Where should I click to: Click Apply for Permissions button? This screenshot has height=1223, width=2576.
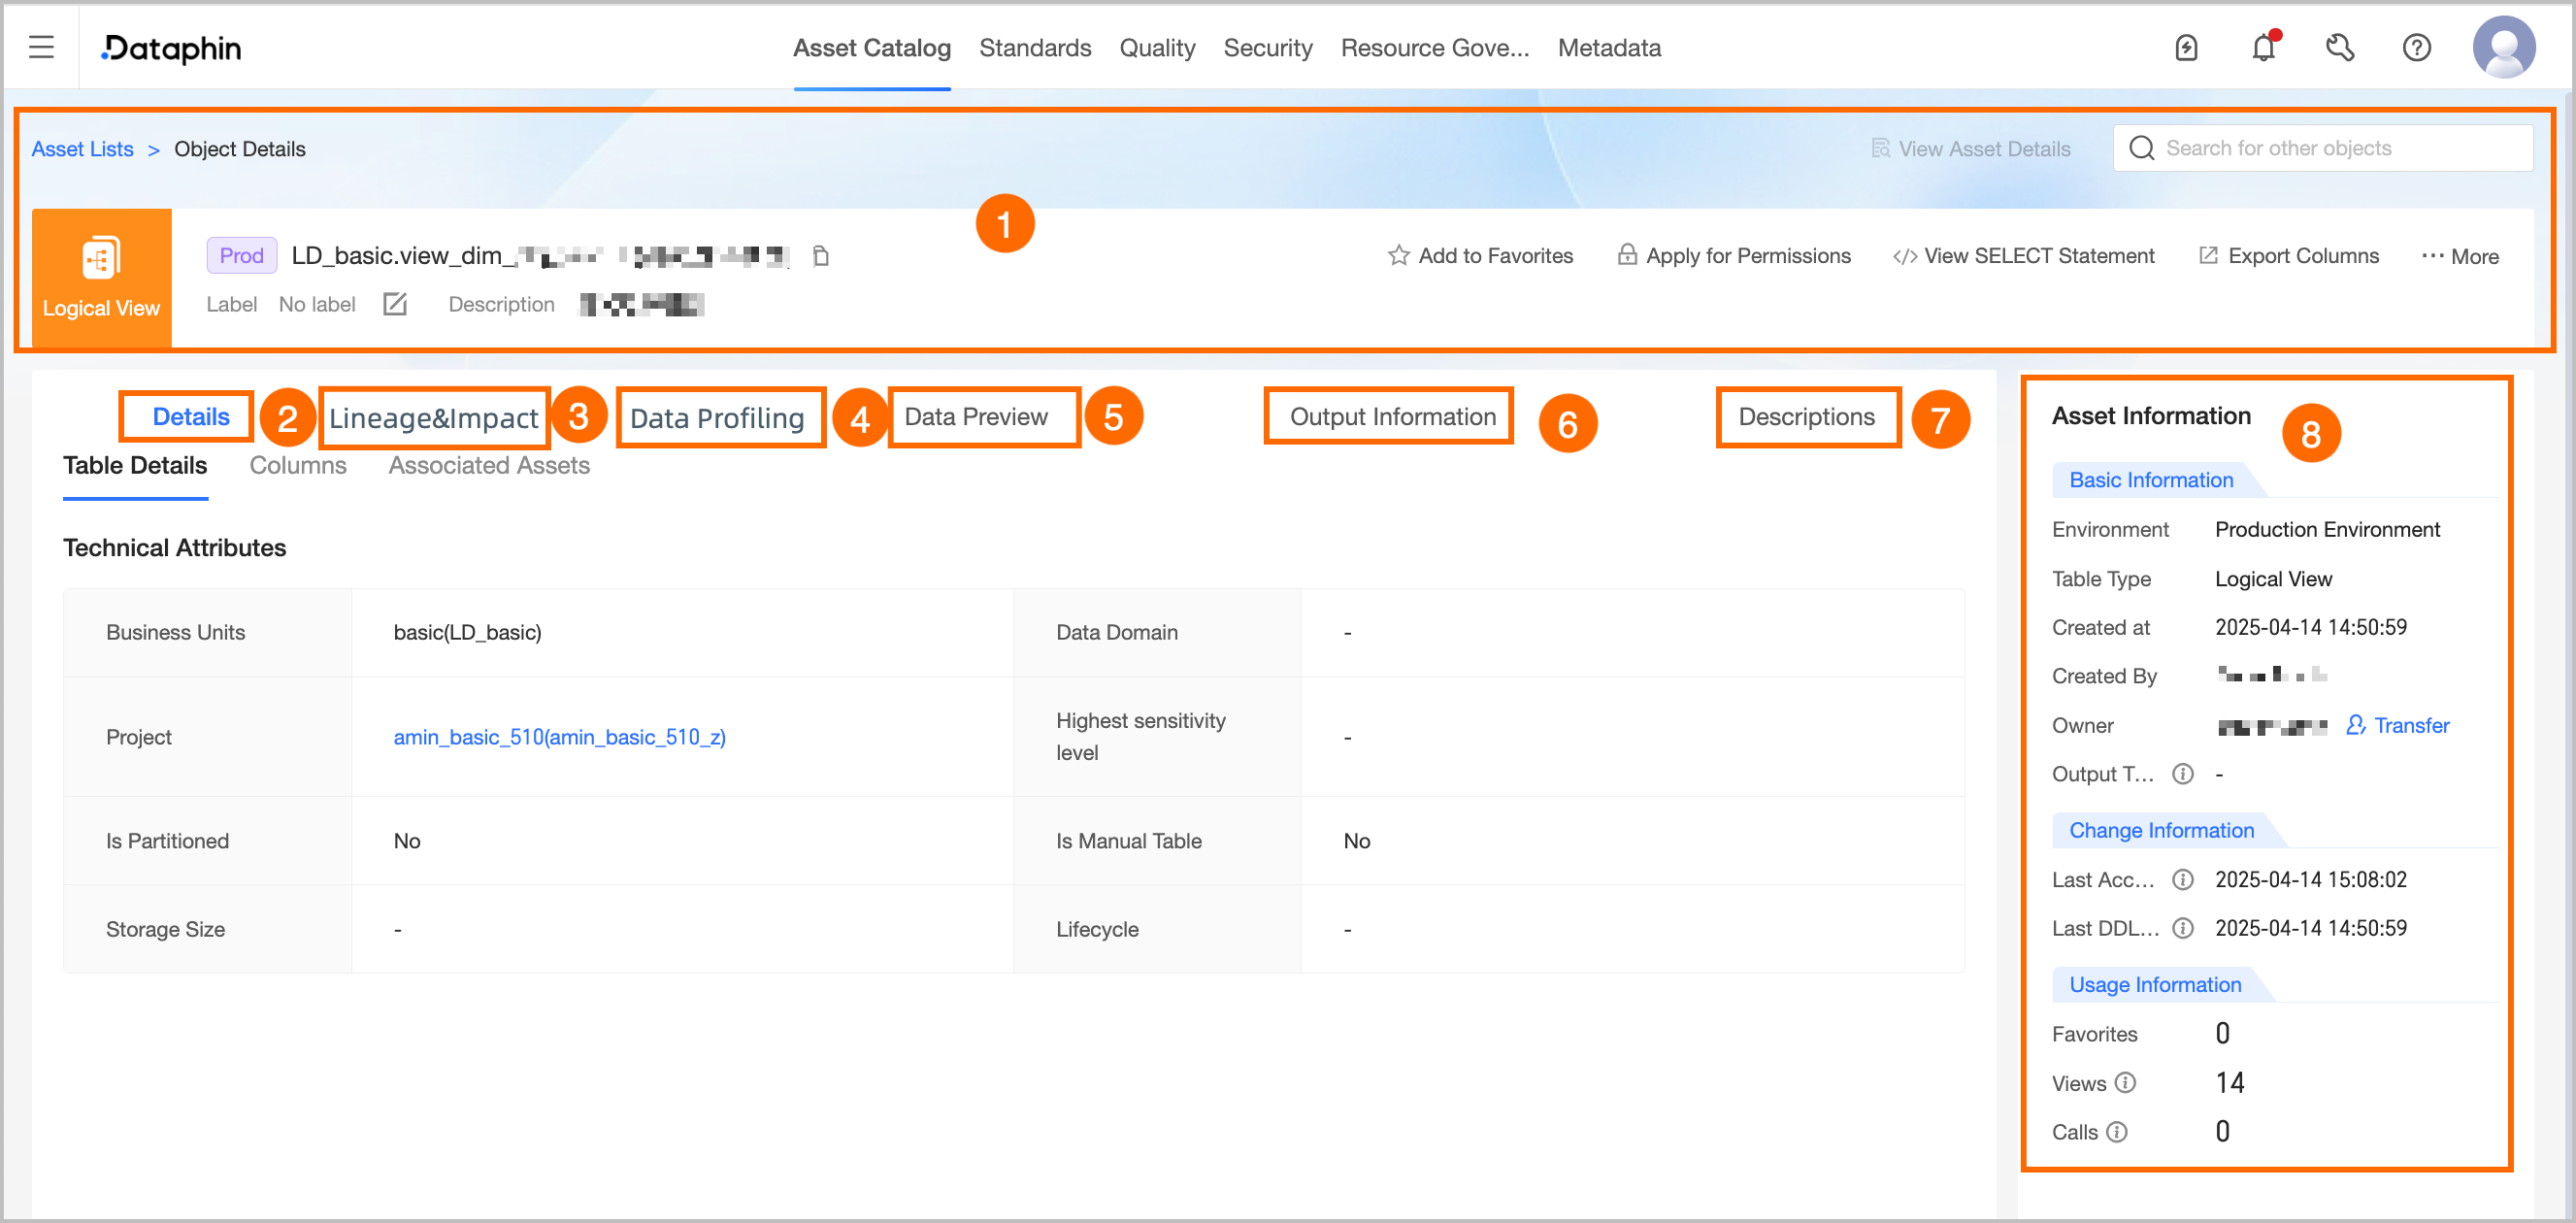[x=1734, y=256]
